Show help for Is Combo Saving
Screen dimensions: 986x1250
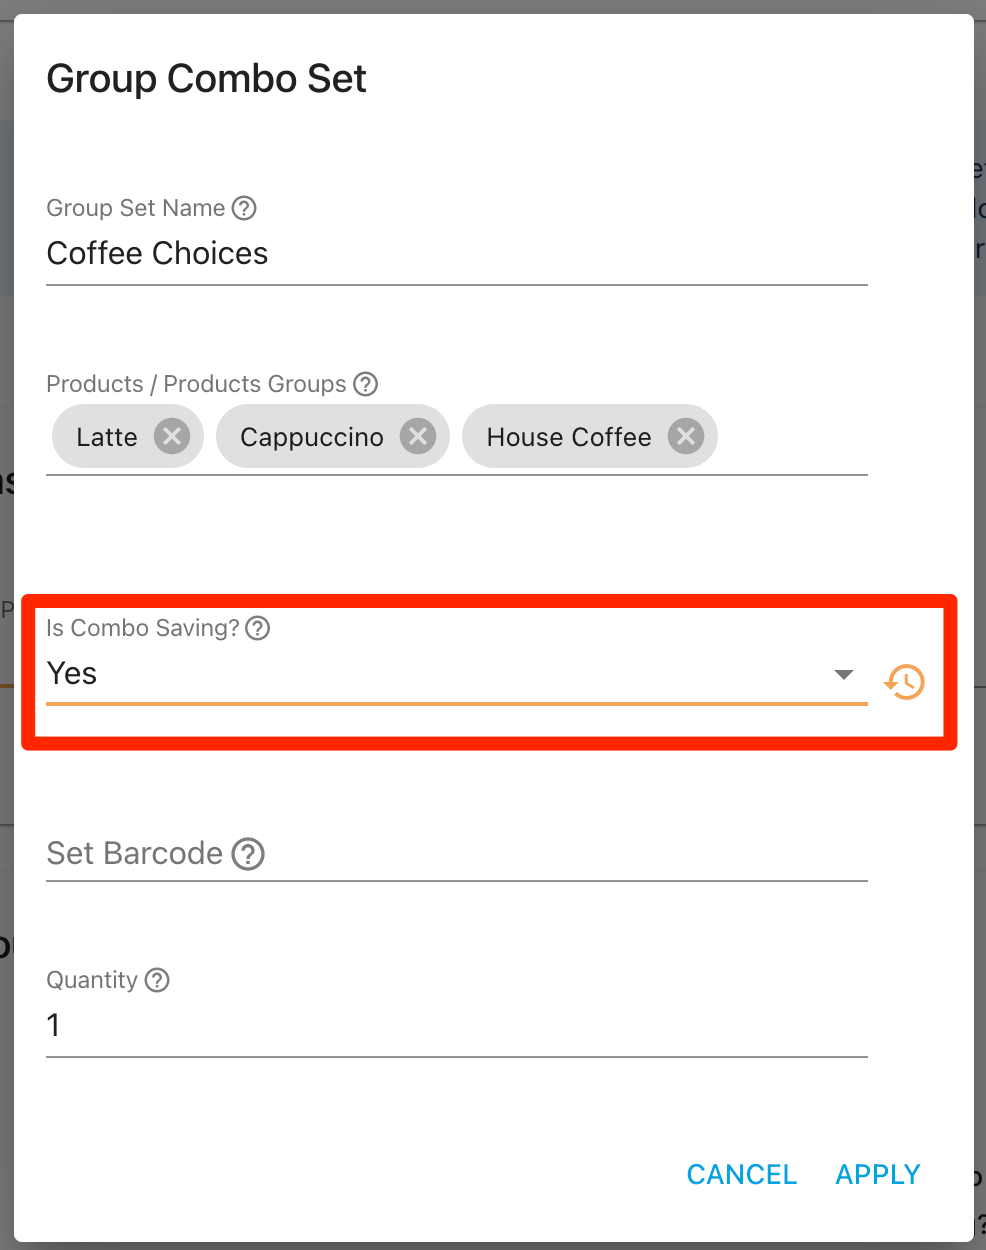[x=258, y=628]
